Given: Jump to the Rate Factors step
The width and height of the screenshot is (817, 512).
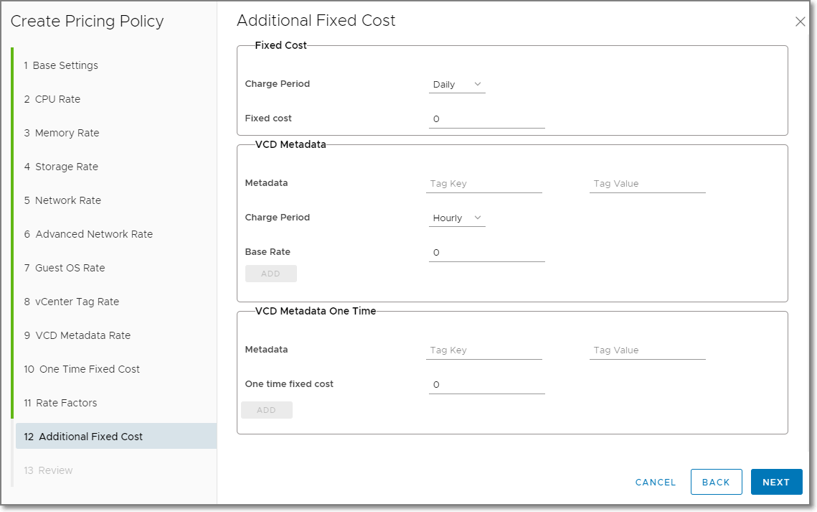Looking at the screenshot, I should (67, 403).
